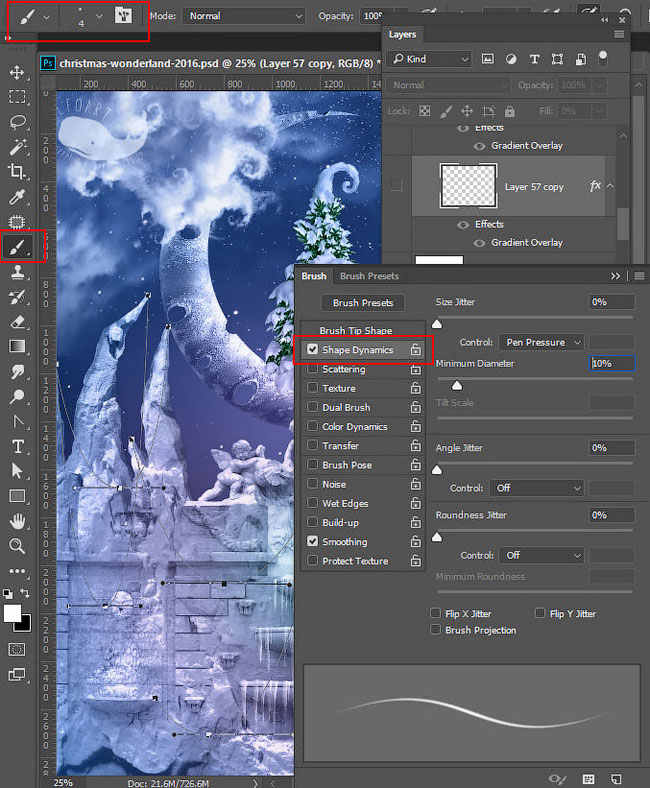650x788 pixels.
Task: Open Roundness Jitter Control dropdown
Action: point(541,555)
